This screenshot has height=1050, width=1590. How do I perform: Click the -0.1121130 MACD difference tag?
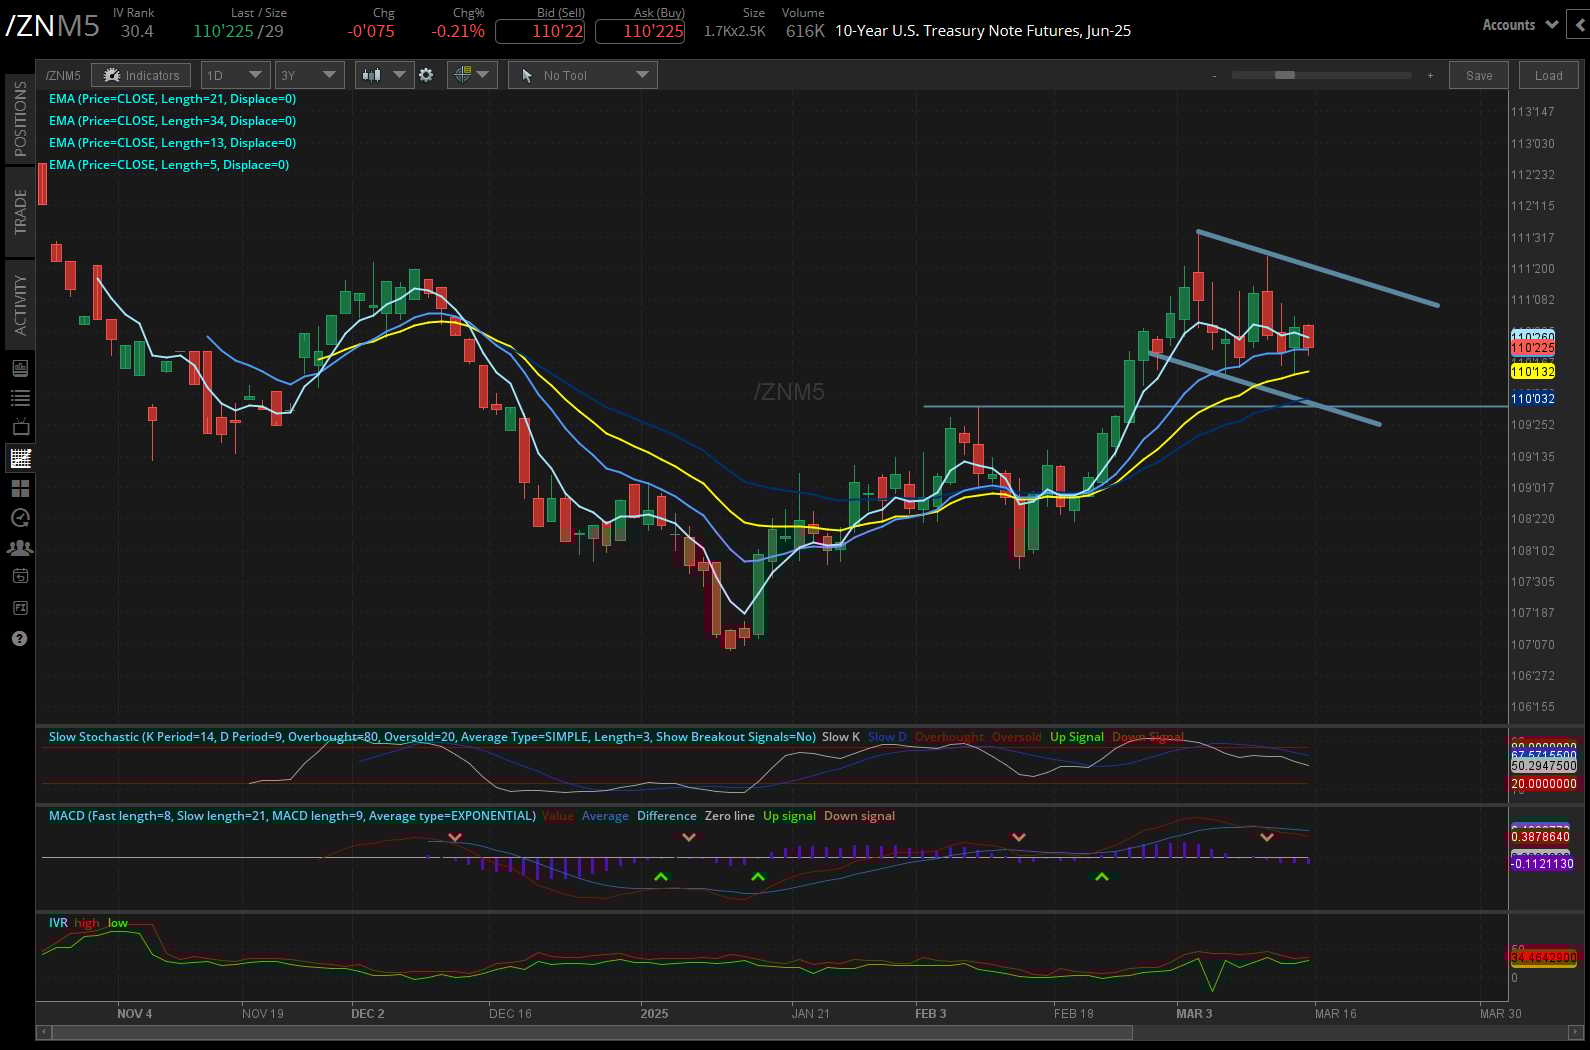(x=1541, y=864)
